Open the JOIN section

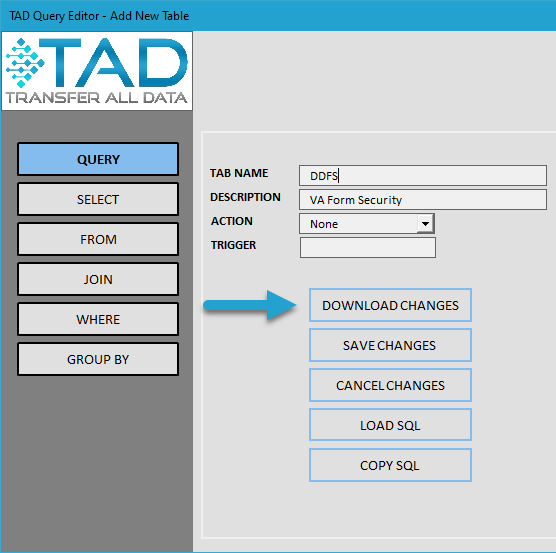[98, 279]
